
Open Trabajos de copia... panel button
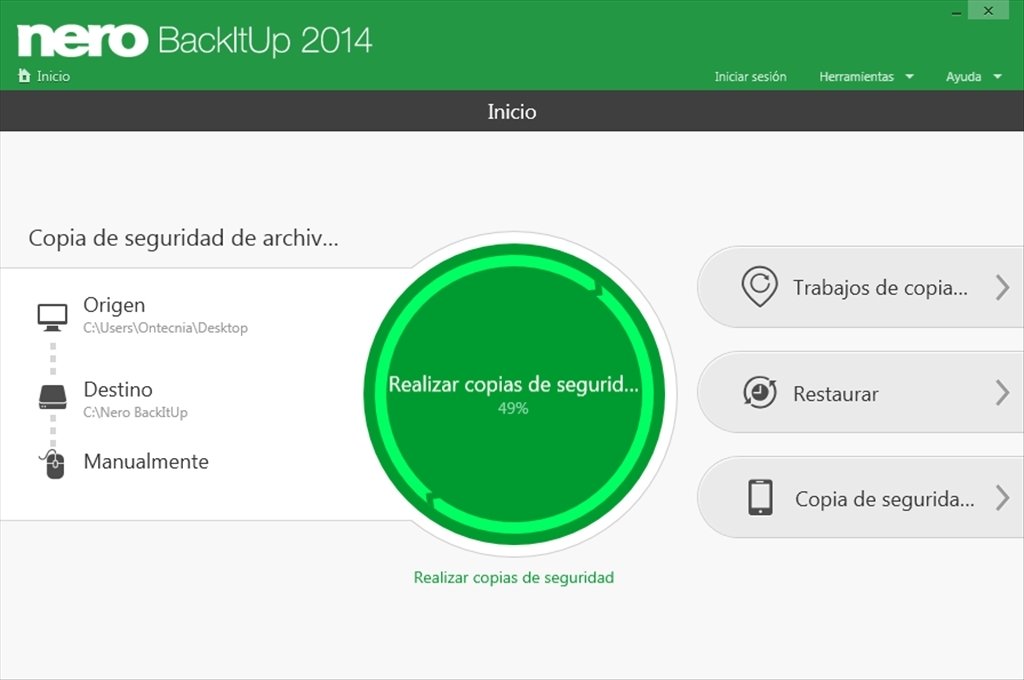[861, 287]
